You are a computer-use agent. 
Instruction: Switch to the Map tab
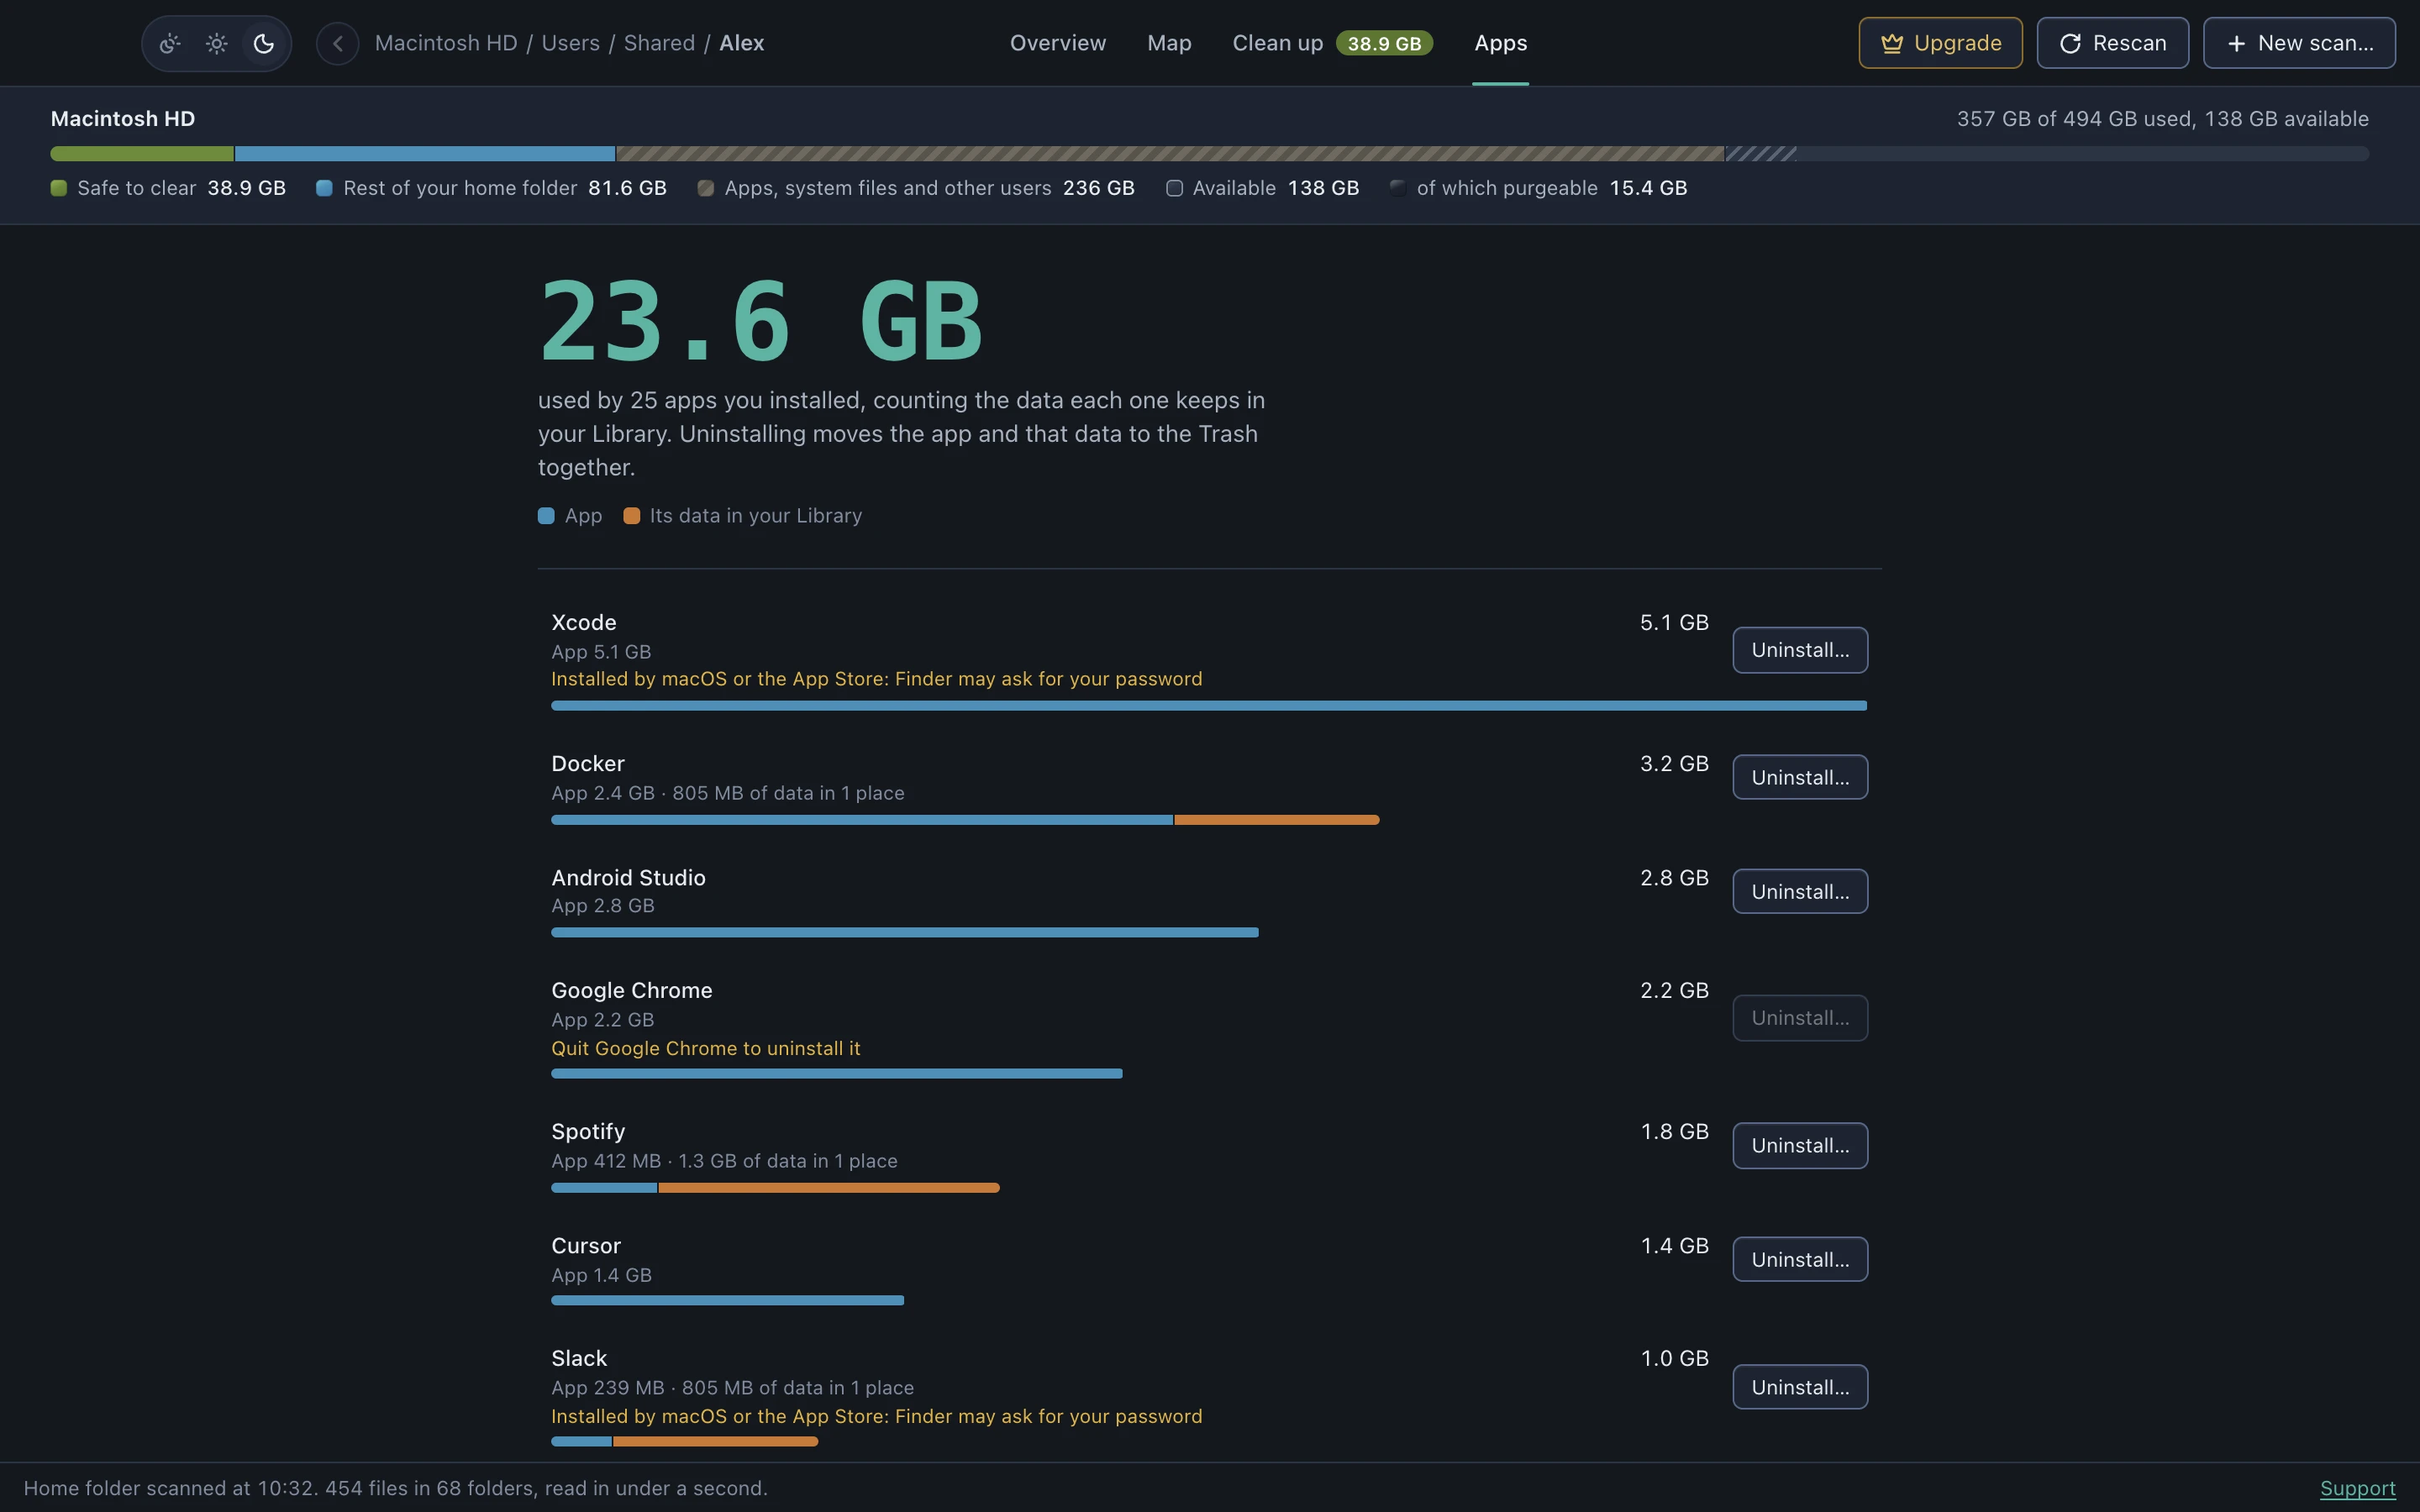coord(1169,43)
